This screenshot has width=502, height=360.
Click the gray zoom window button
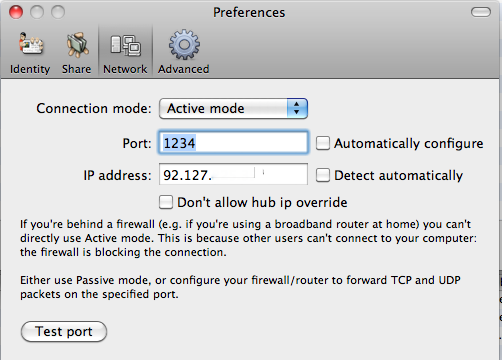pyautogui.click(x=58, y=12)
